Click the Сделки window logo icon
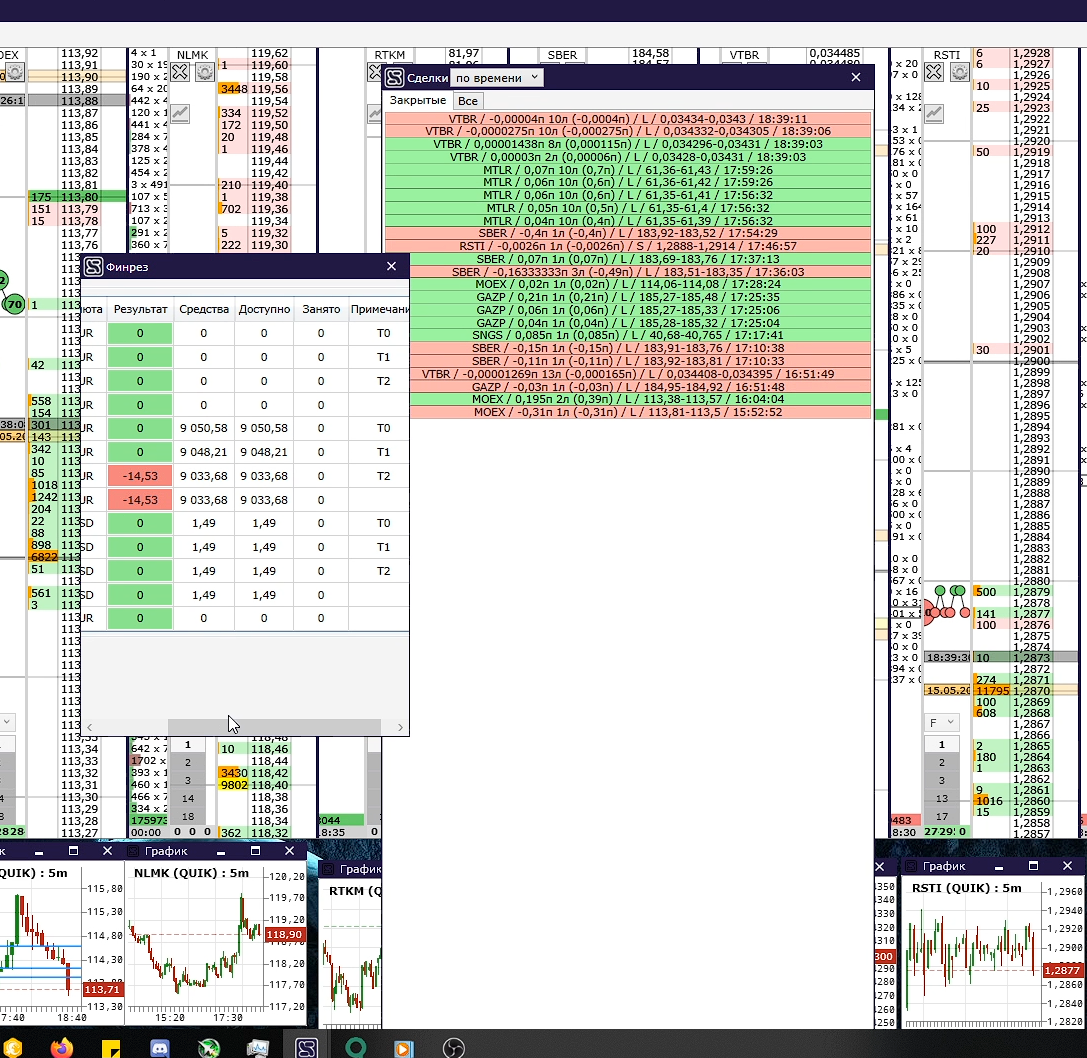1087x1058 pixels. [394, 78]
